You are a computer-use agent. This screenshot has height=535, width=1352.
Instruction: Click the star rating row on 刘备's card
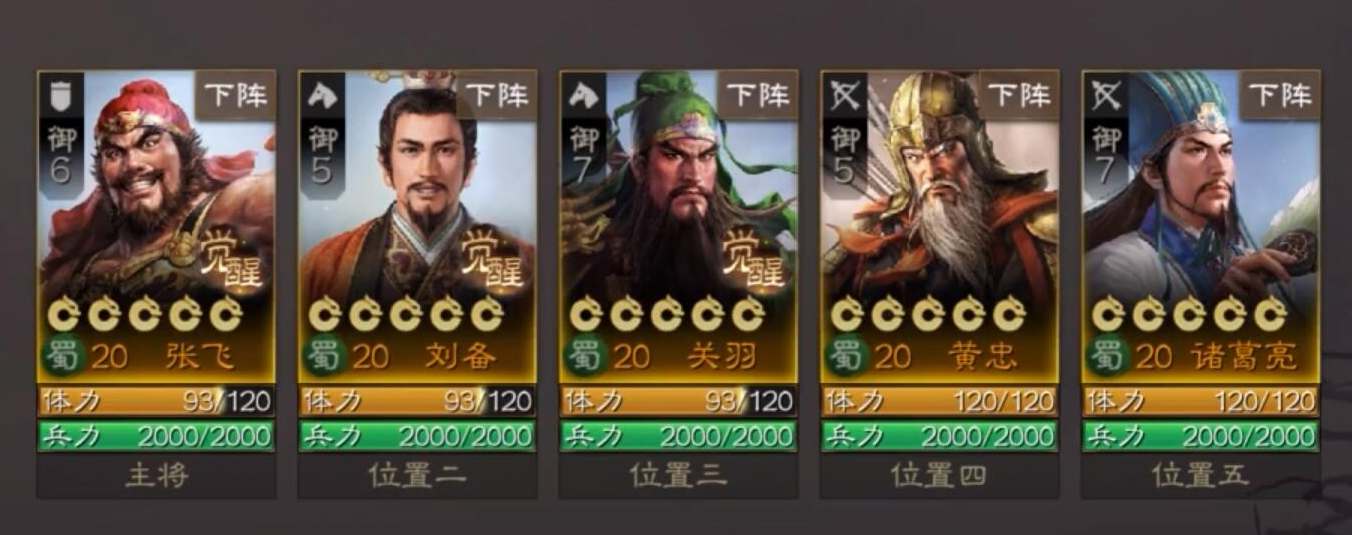tap(405, 314)
